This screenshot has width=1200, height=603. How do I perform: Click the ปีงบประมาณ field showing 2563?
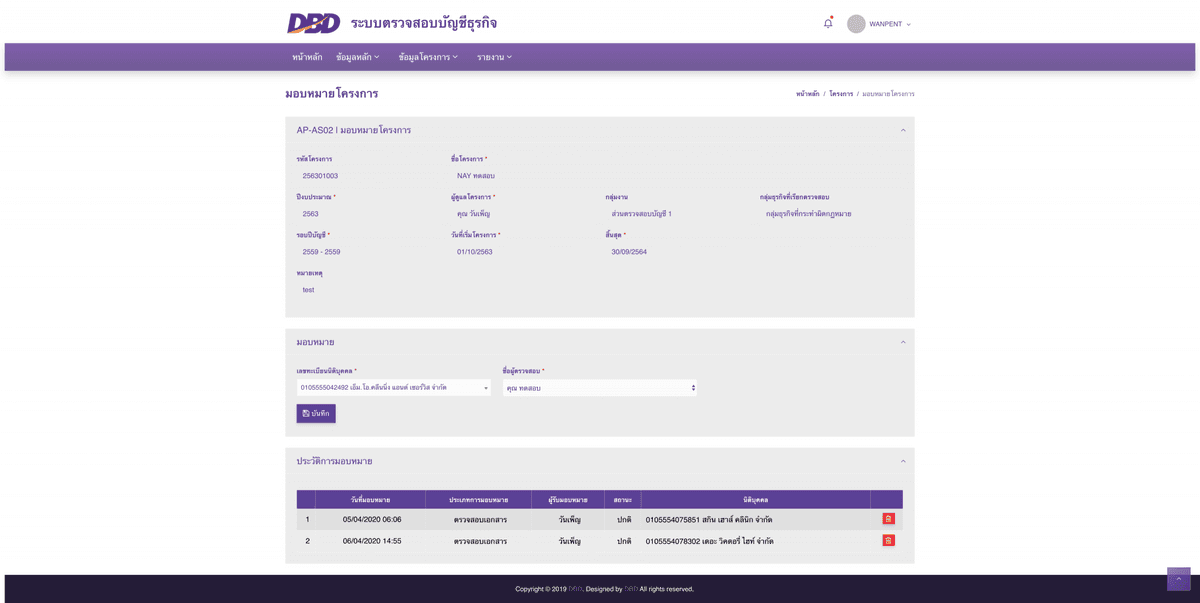point(368,214)
